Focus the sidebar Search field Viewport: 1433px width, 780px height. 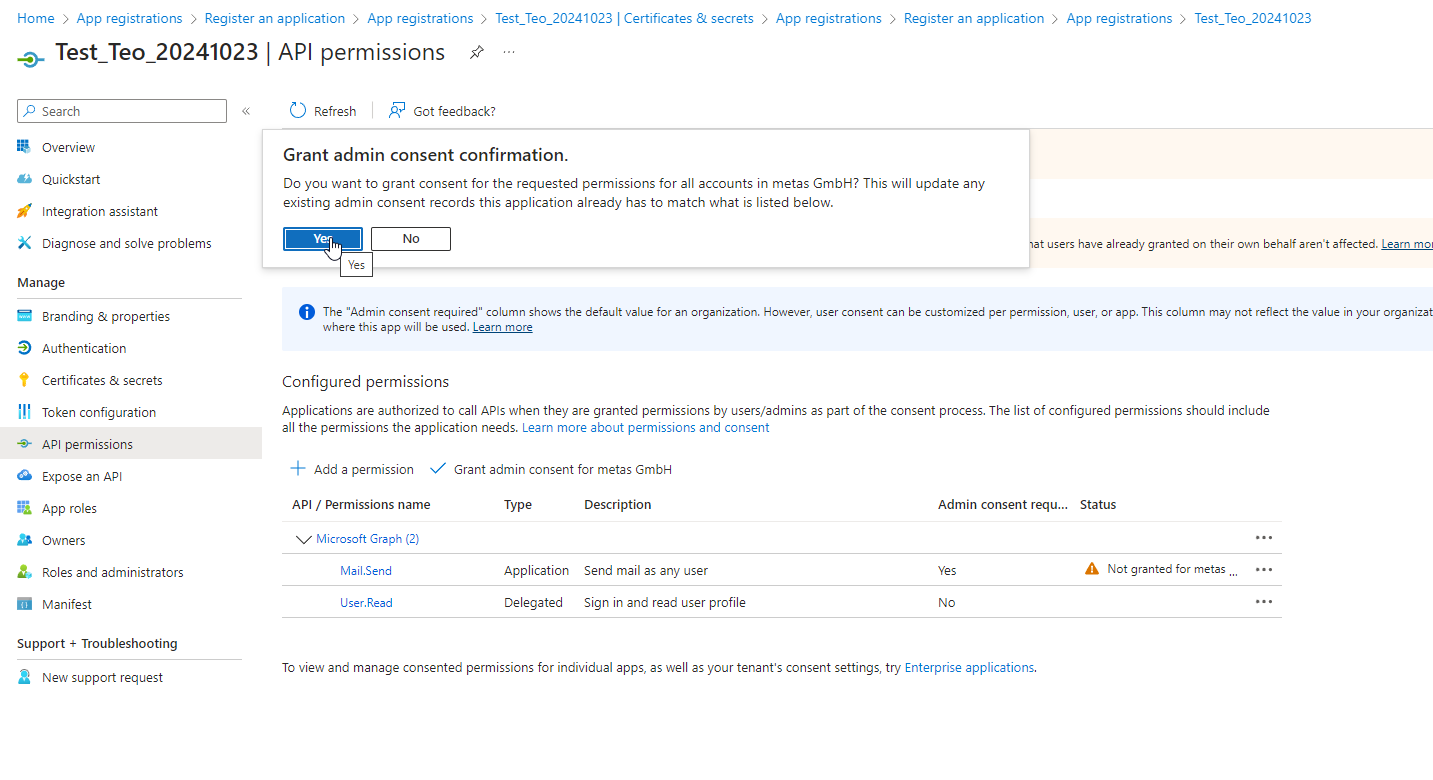point(122,111)
